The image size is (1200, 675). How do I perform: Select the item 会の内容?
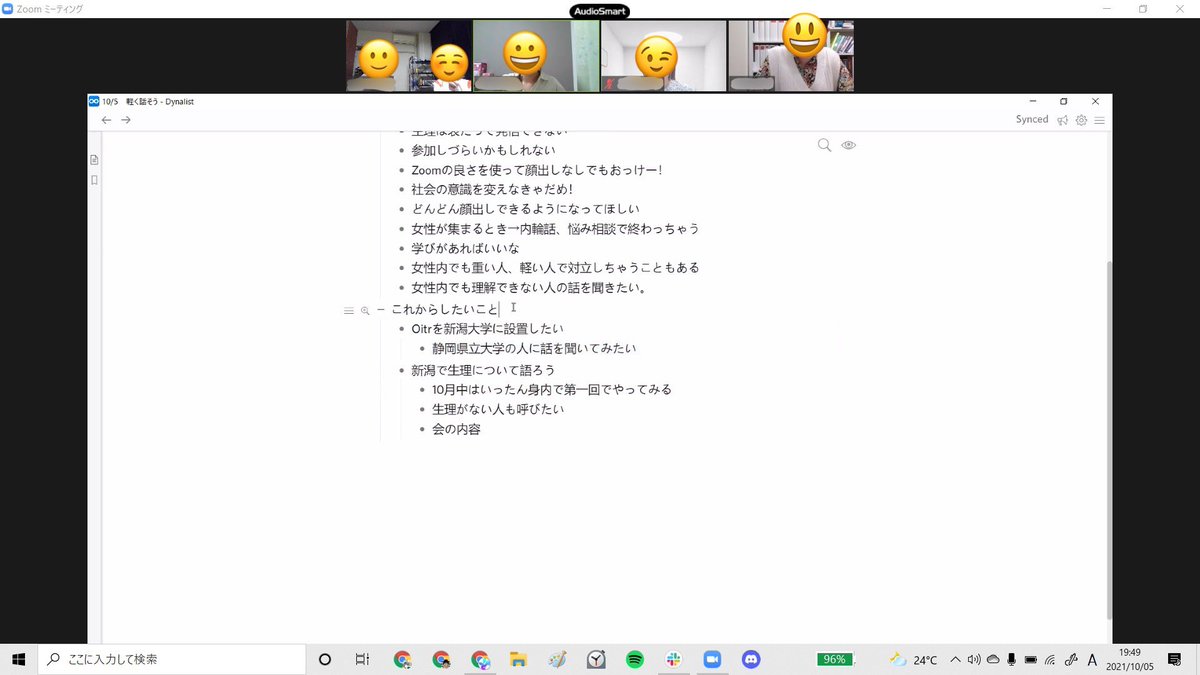(x=456, y=429)
